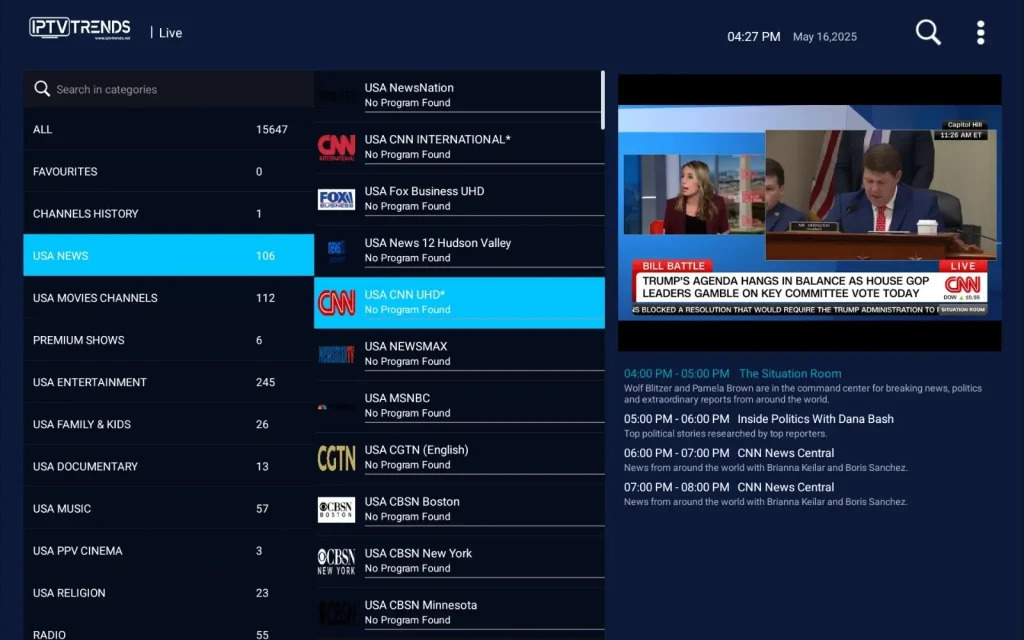Play the USA CBSN Boston channel

coord(459,509)
